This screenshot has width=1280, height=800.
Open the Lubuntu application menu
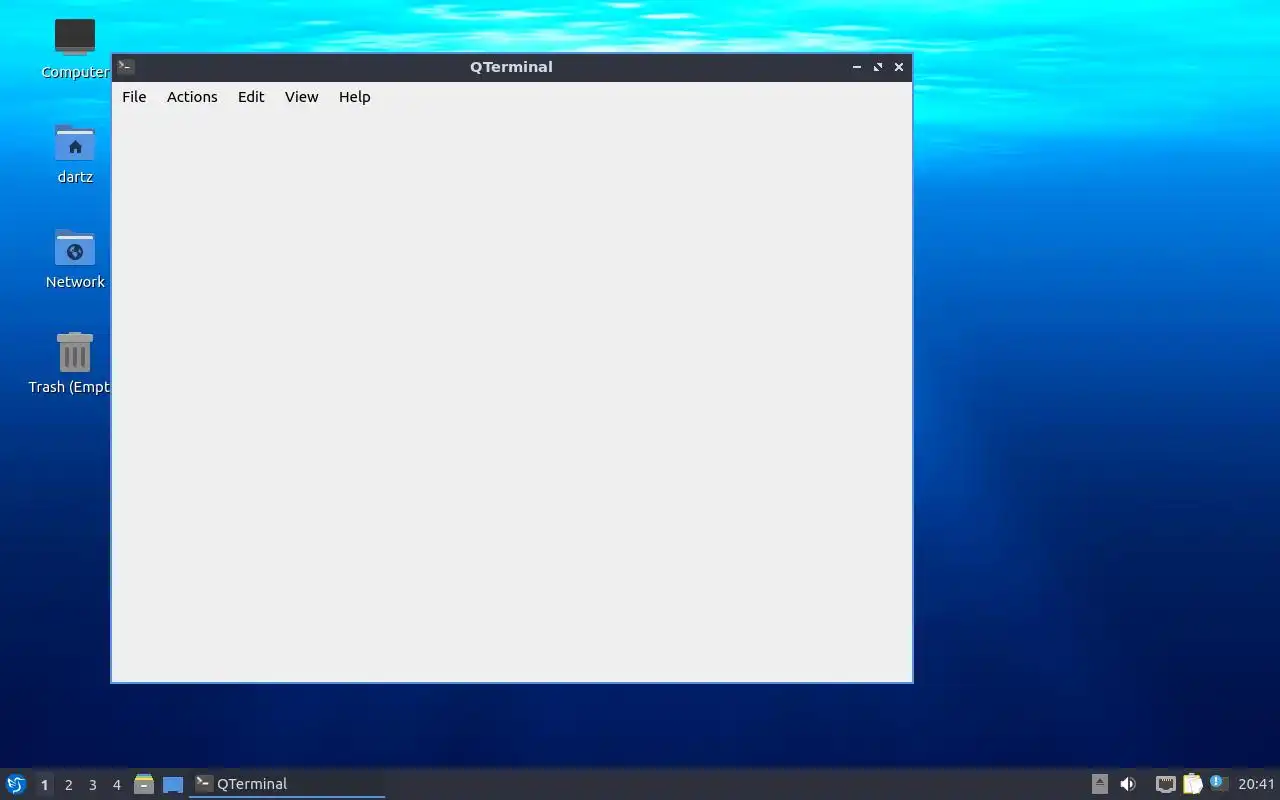16,784
